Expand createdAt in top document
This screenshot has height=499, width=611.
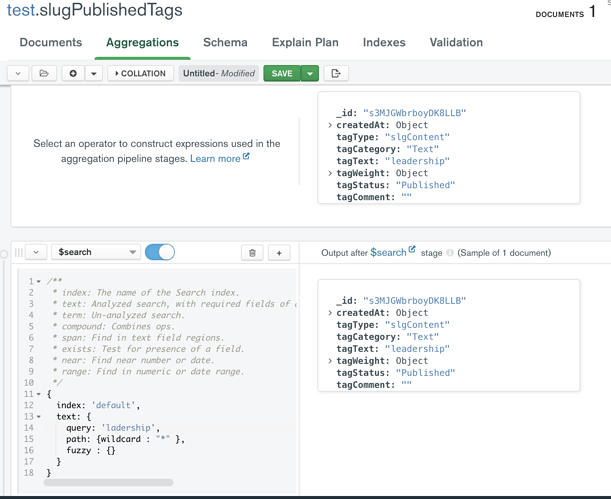click(330, 125)
